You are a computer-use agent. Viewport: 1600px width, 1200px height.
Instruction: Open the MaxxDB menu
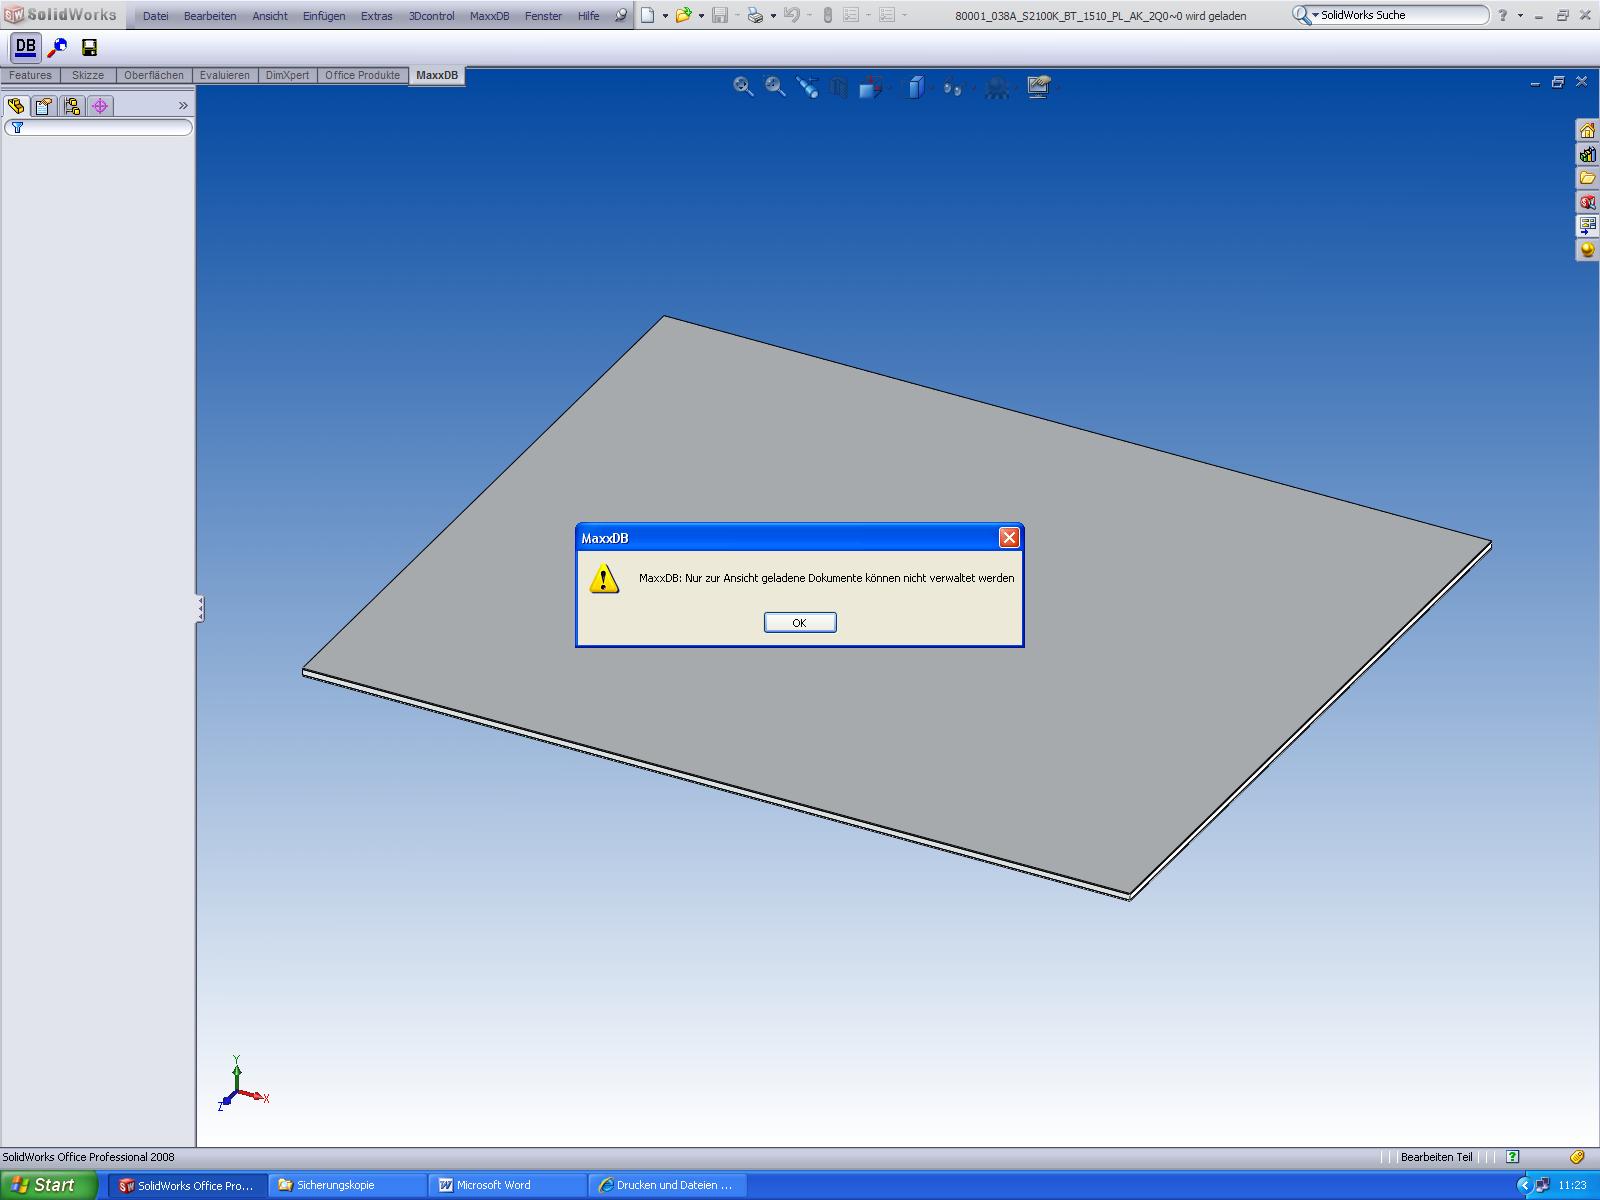click(490, 16)
